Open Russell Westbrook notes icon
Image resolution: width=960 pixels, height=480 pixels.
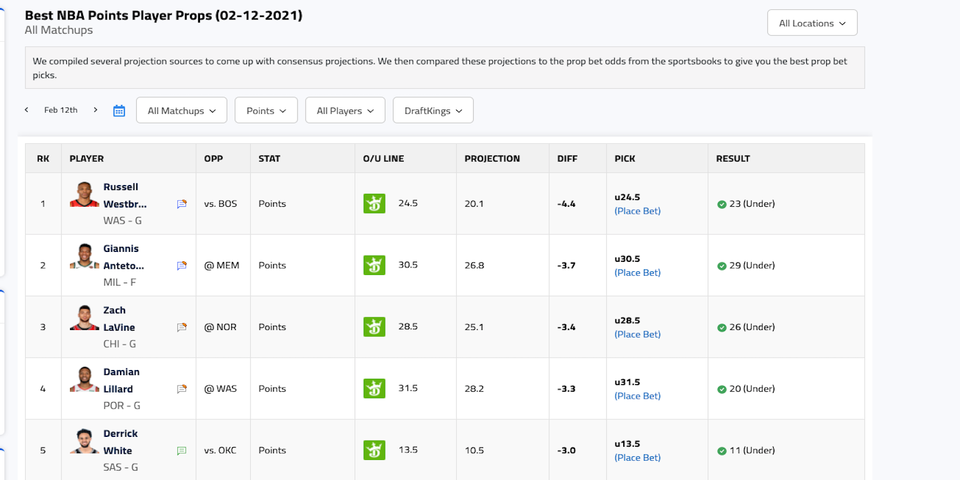coord(182,204)
